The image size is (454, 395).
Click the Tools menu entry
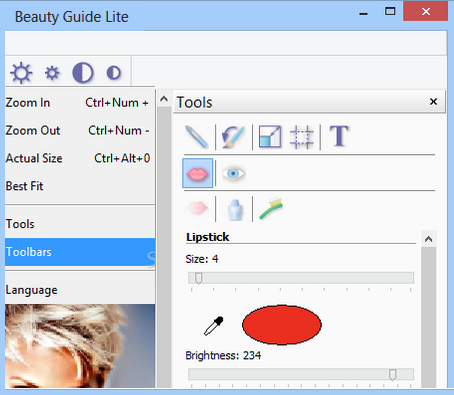pos(80,224)
